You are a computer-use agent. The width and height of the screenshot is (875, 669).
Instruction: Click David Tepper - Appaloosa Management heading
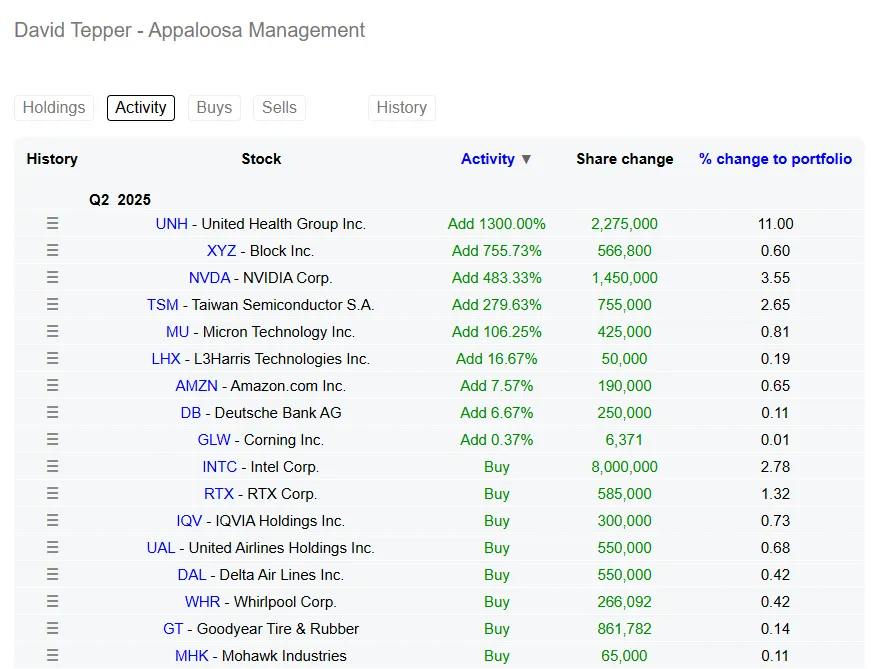[190, 30]
